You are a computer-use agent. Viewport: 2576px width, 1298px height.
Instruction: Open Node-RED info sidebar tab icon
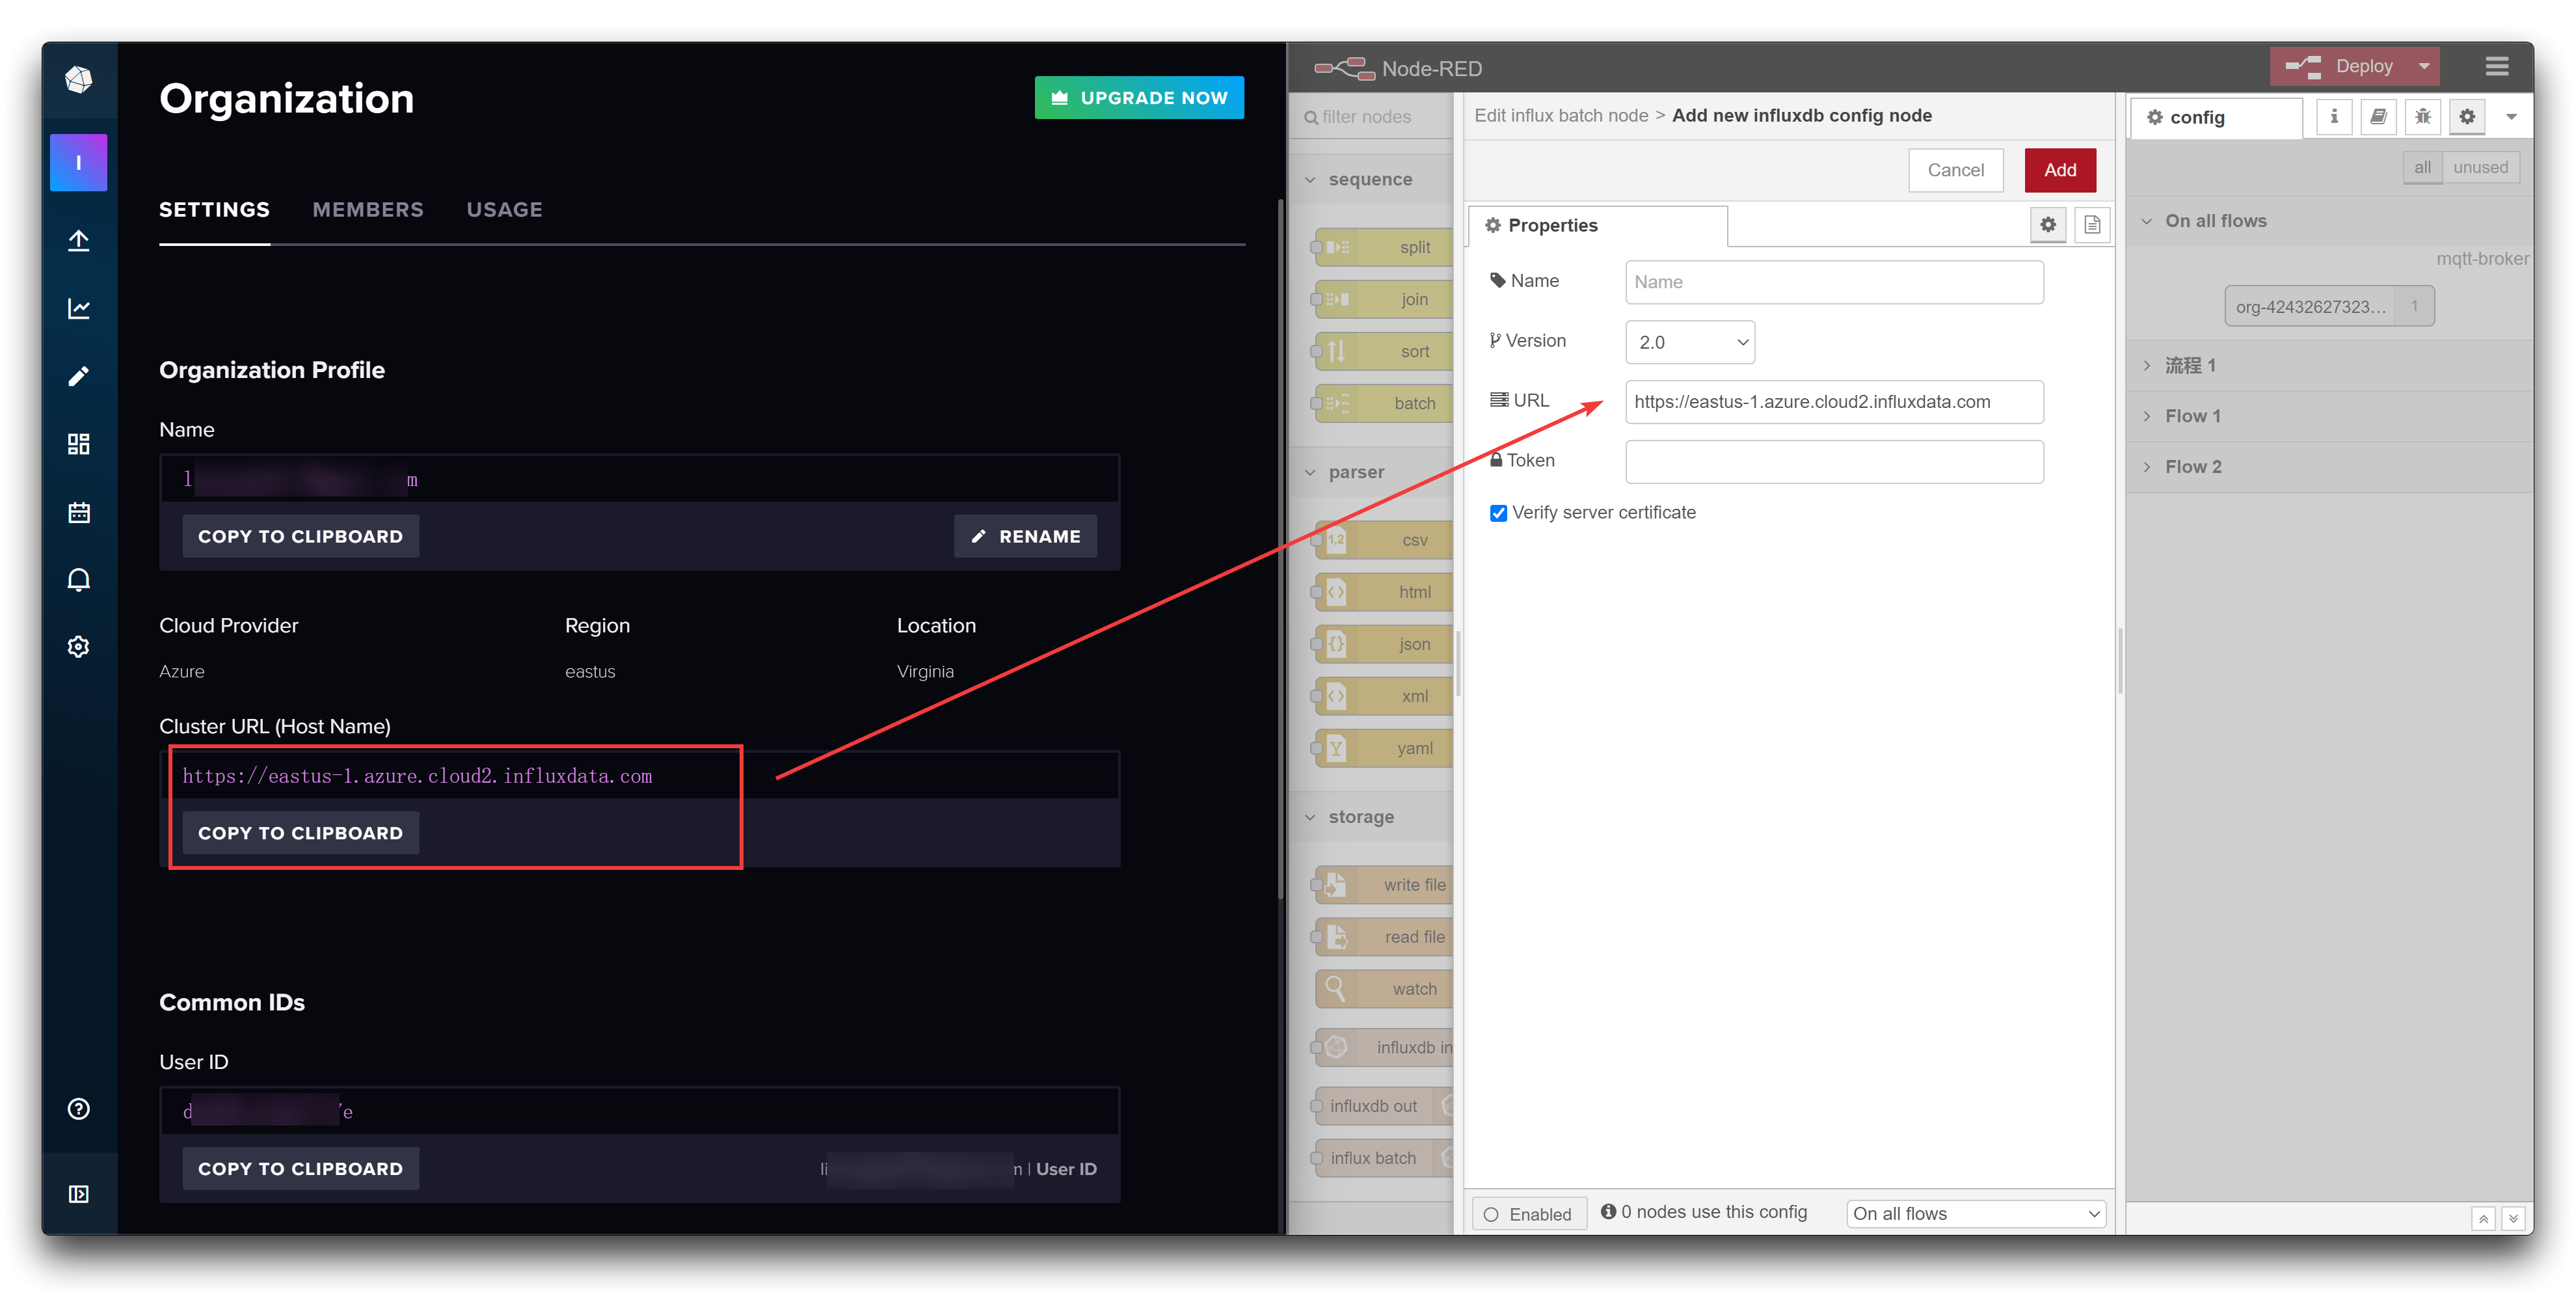[2334, 117]
